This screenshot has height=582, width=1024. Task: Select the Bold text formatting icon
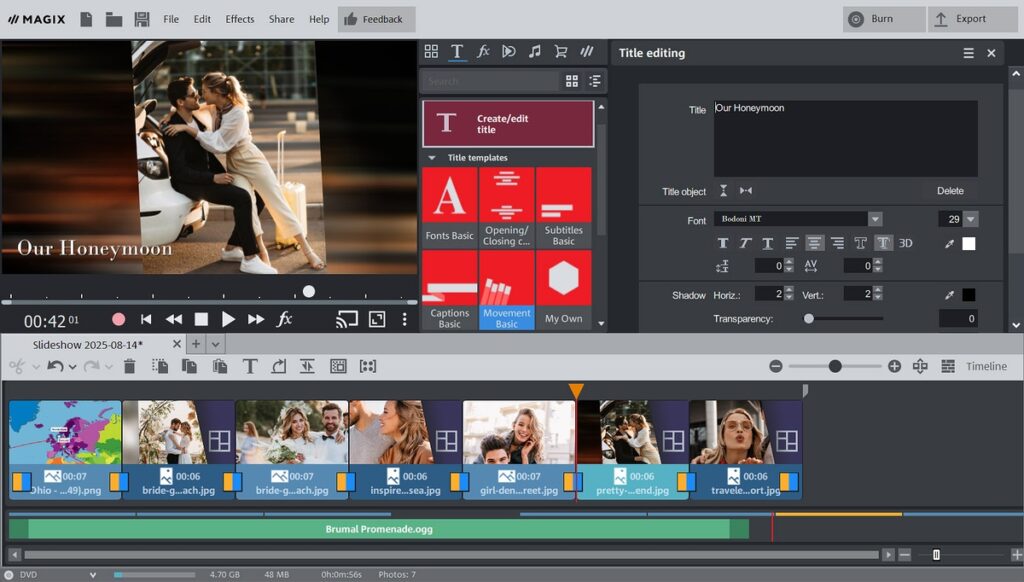722,243
